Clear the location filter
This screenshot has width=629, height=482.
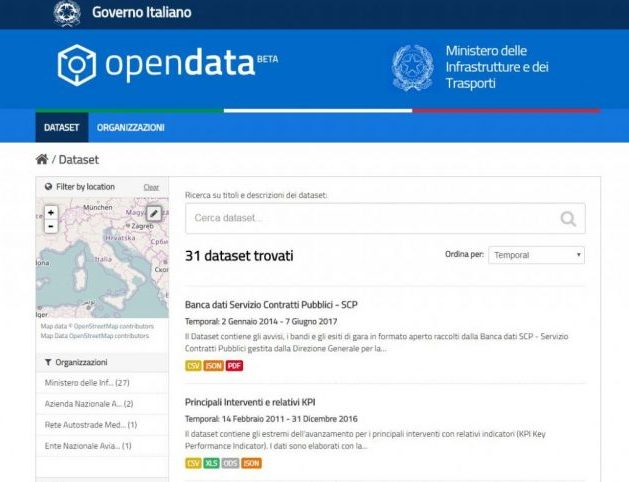[151, 187]
